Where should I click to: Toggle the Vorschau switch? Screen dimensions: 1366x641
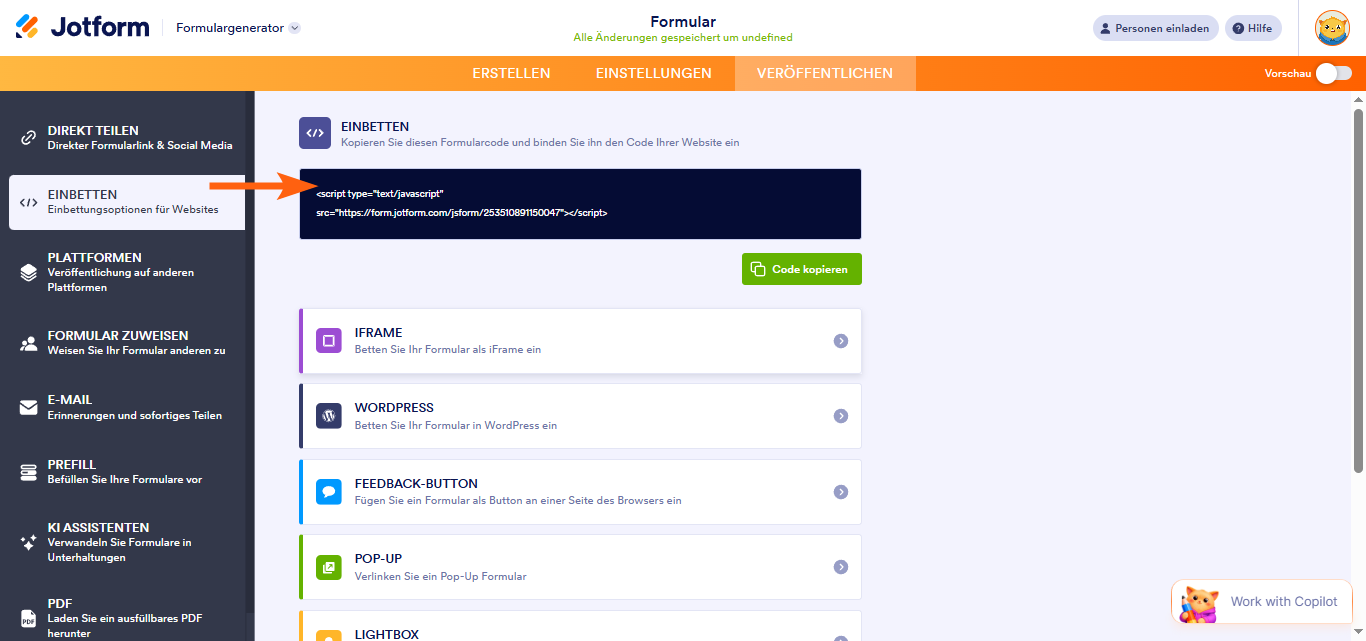(1335, 73)
